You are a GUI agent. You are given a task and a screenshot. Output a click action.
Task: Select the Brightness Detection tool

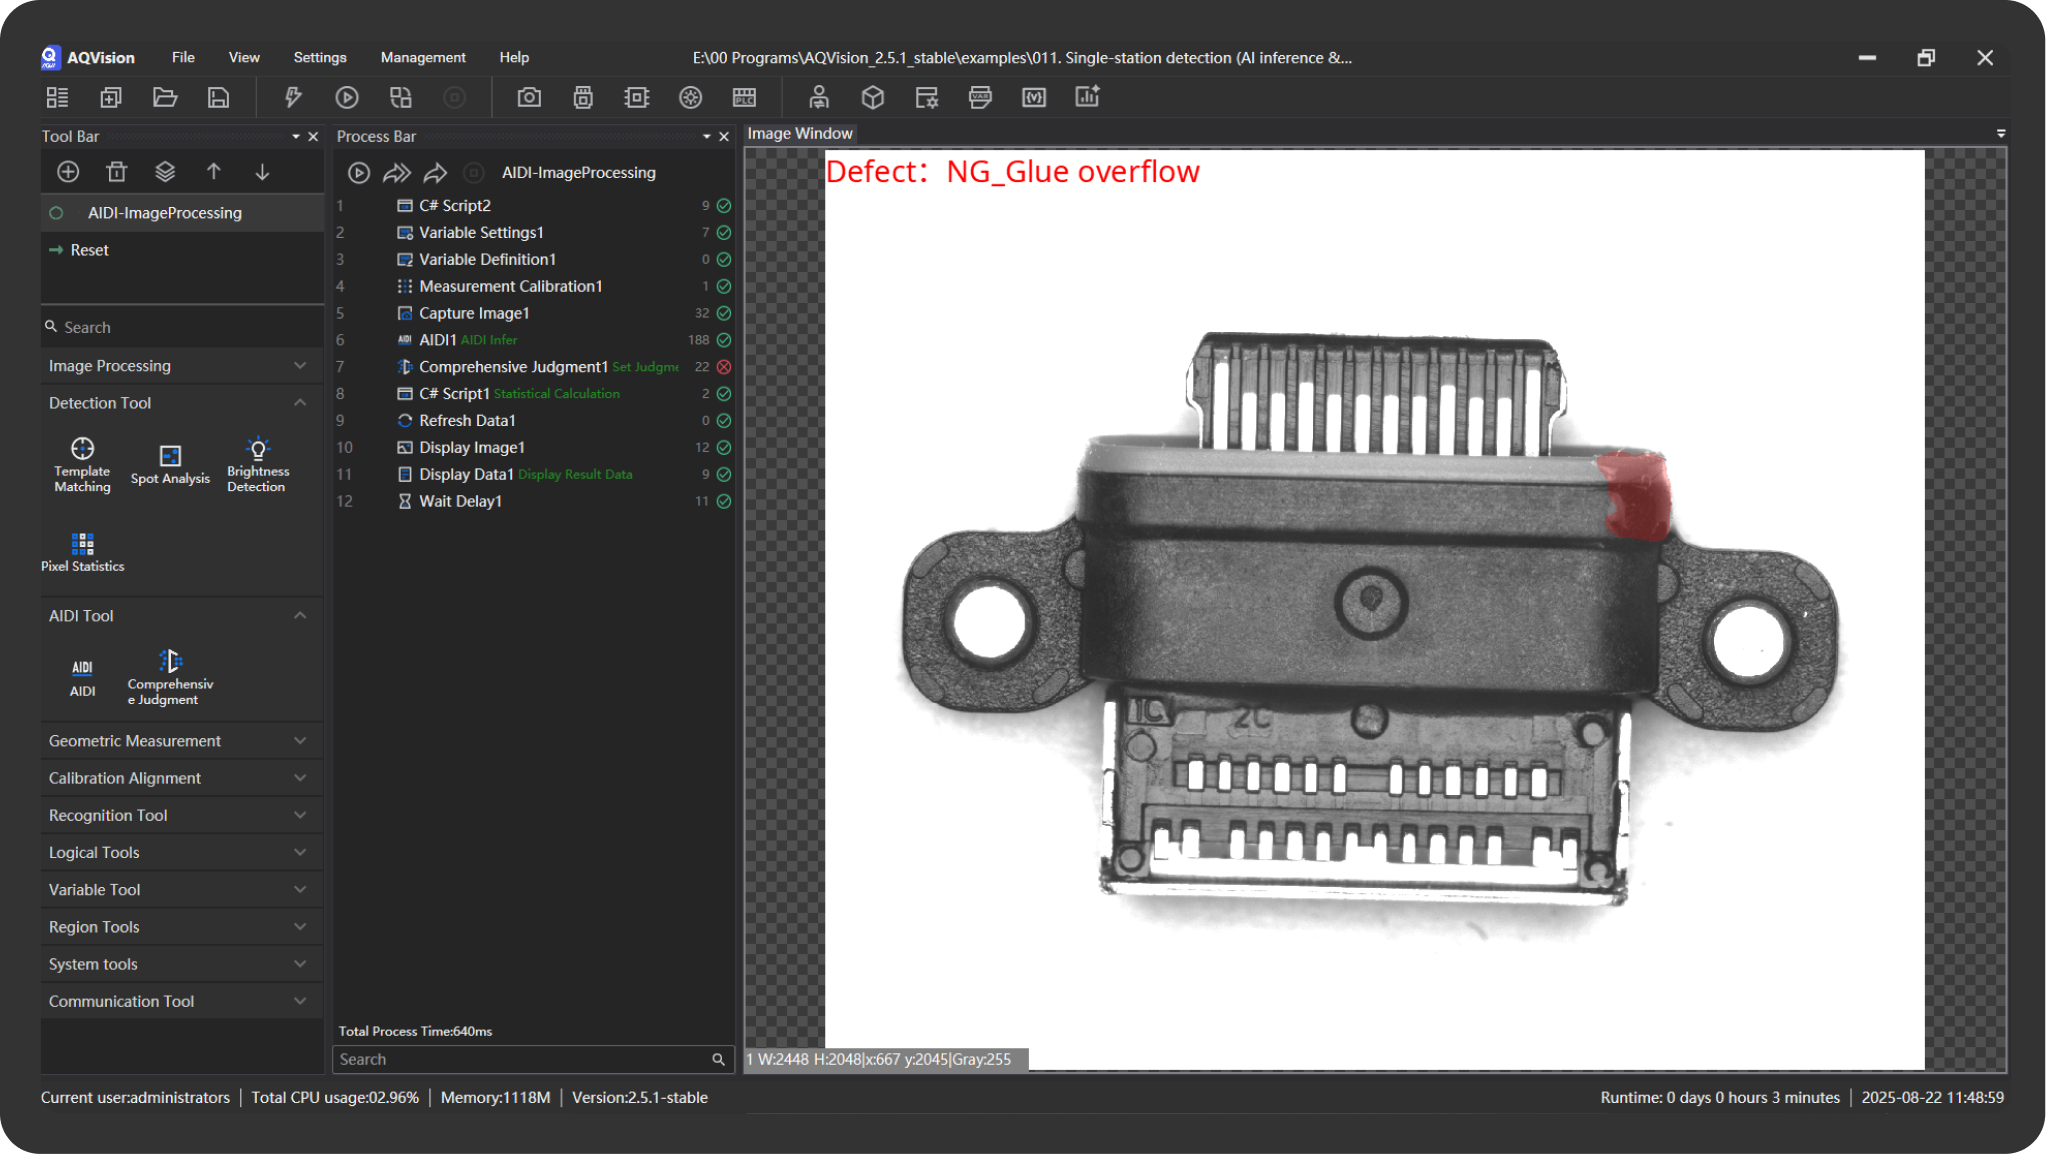point(257,464)
